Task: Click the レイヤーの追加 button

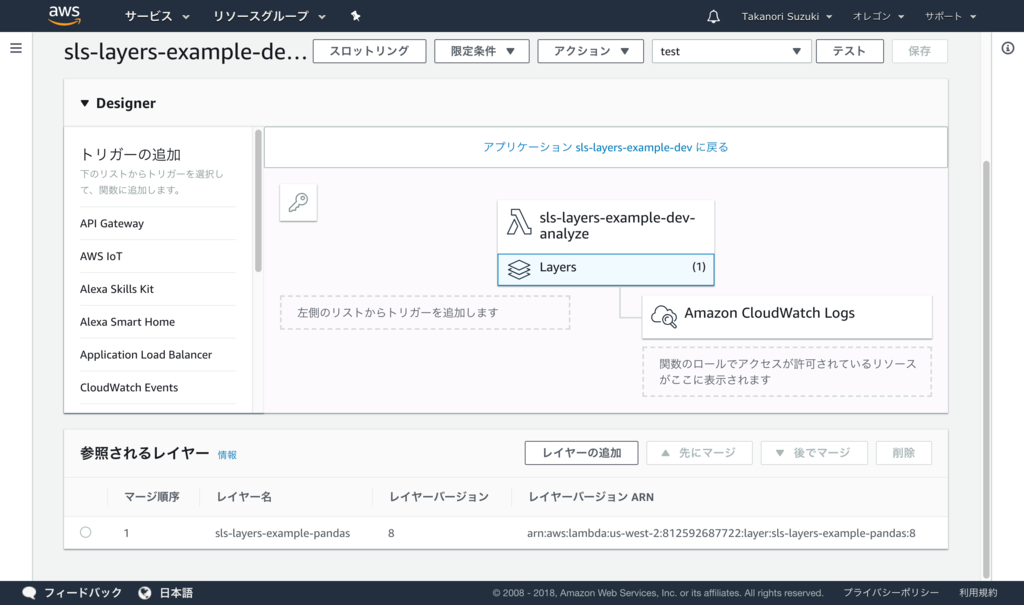Action: (581, 453)
